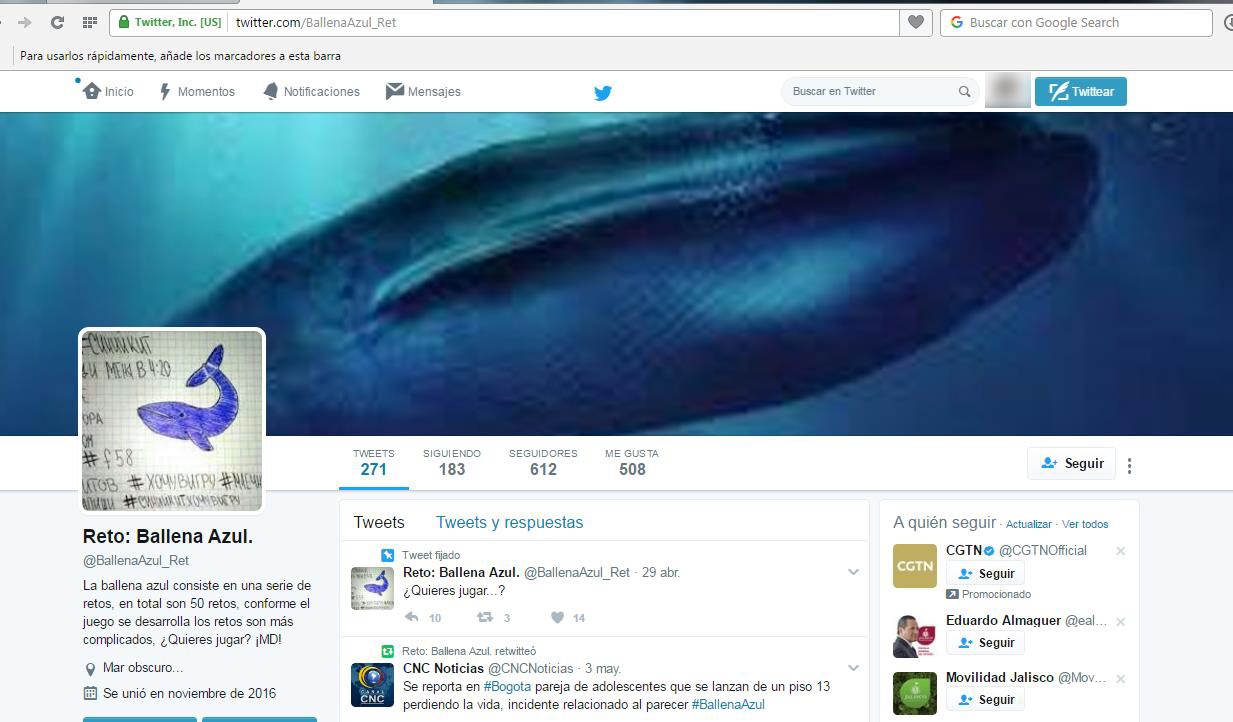The height and width of the screenshot is (722, 1233).
Task: Click Eduardo Almaguer's avatar
Action: pyautogui.click(x=915, y=636)
